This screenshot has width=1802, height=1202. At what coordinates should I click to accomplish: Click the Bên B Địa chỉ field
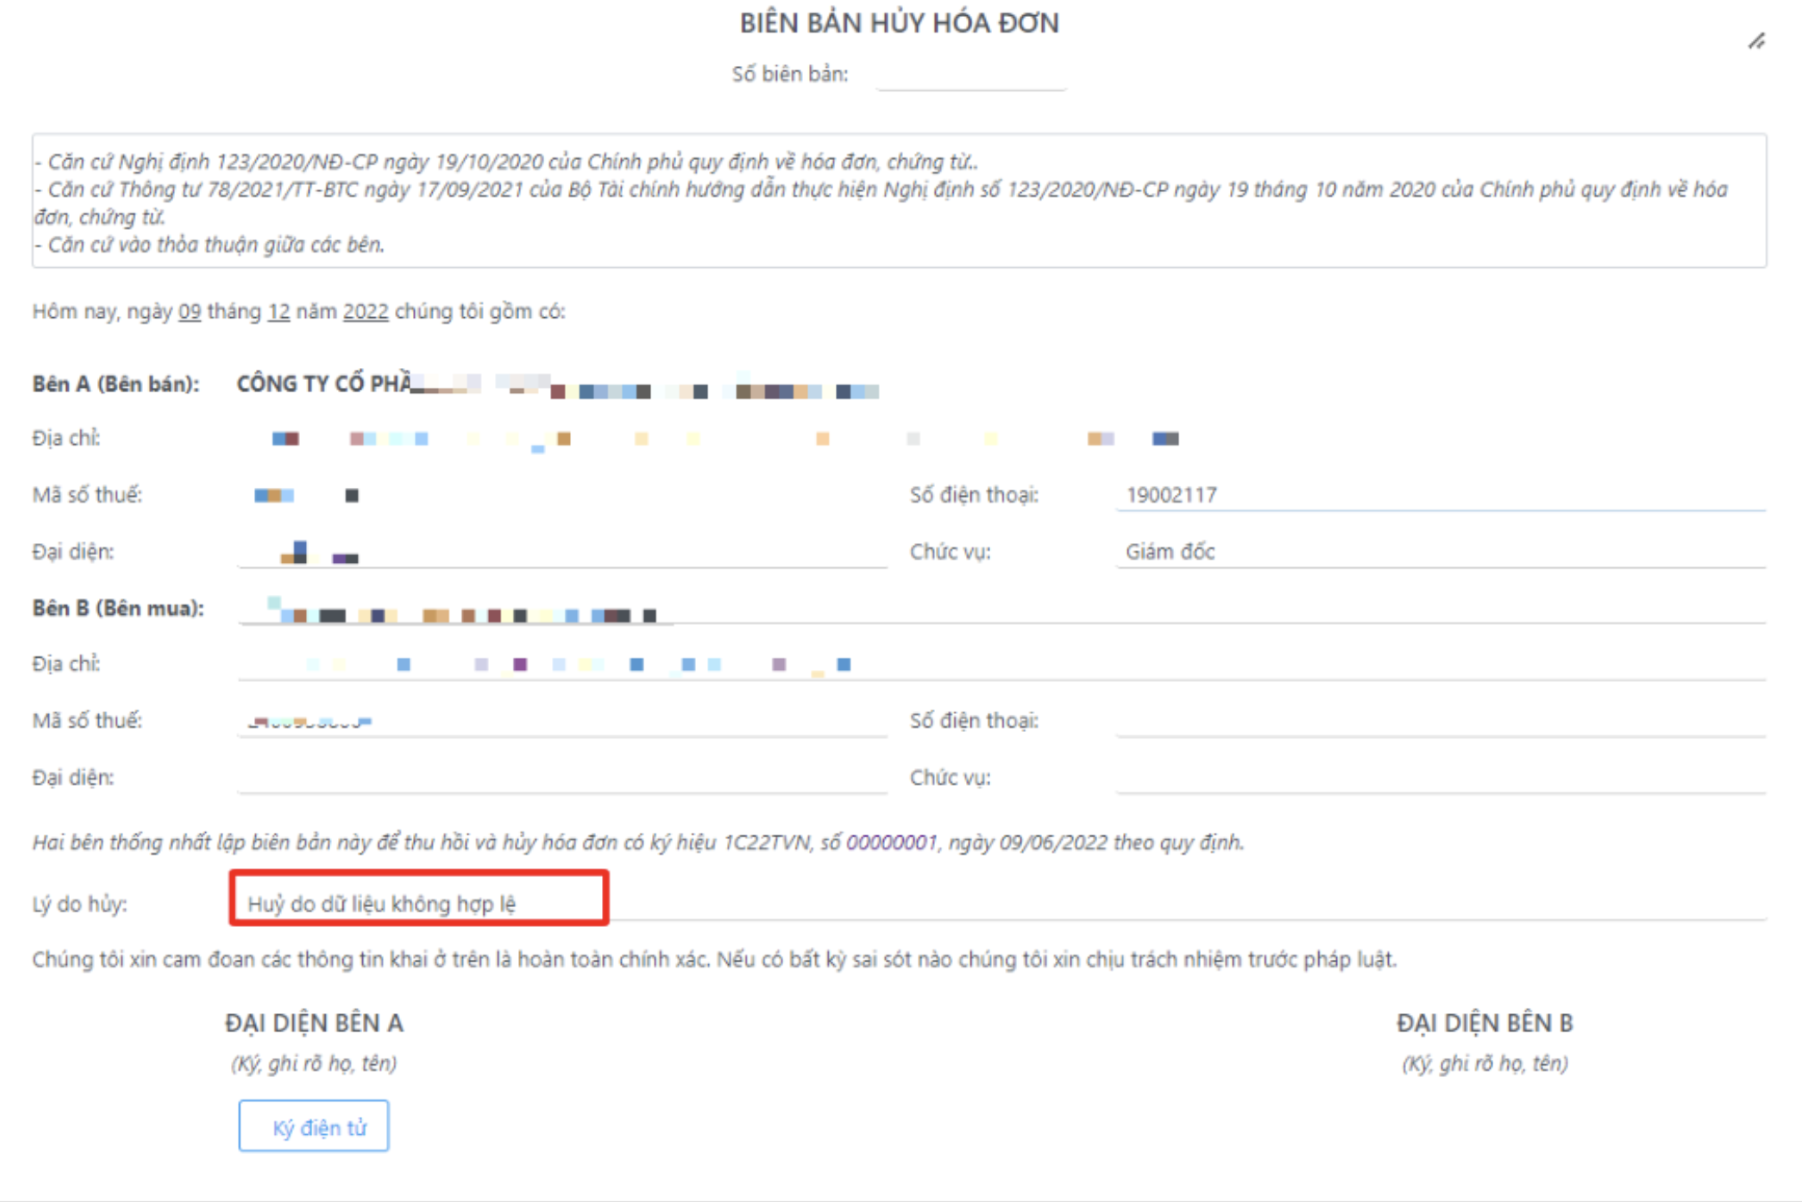(x=1000, y=665)
